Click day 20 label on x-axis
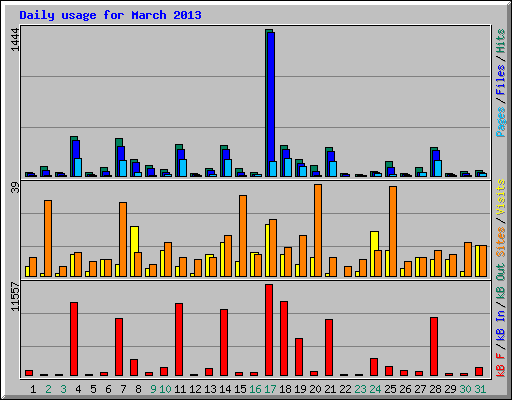 tap(315, 389)
